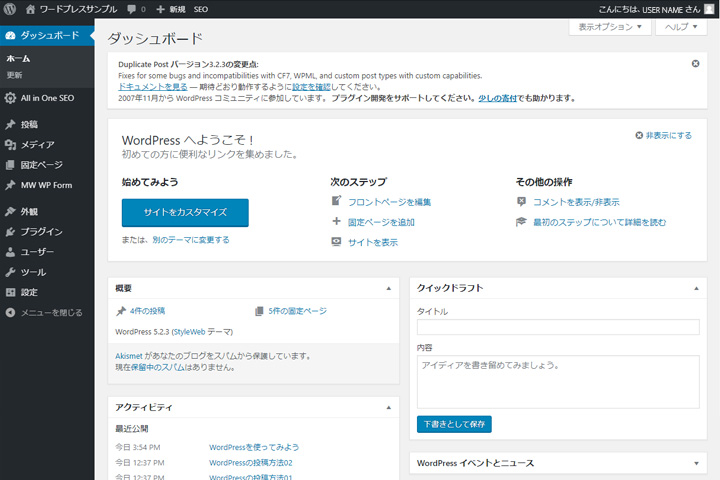
Task: Open ドキュメントを見る link
Action: (153, 87)
